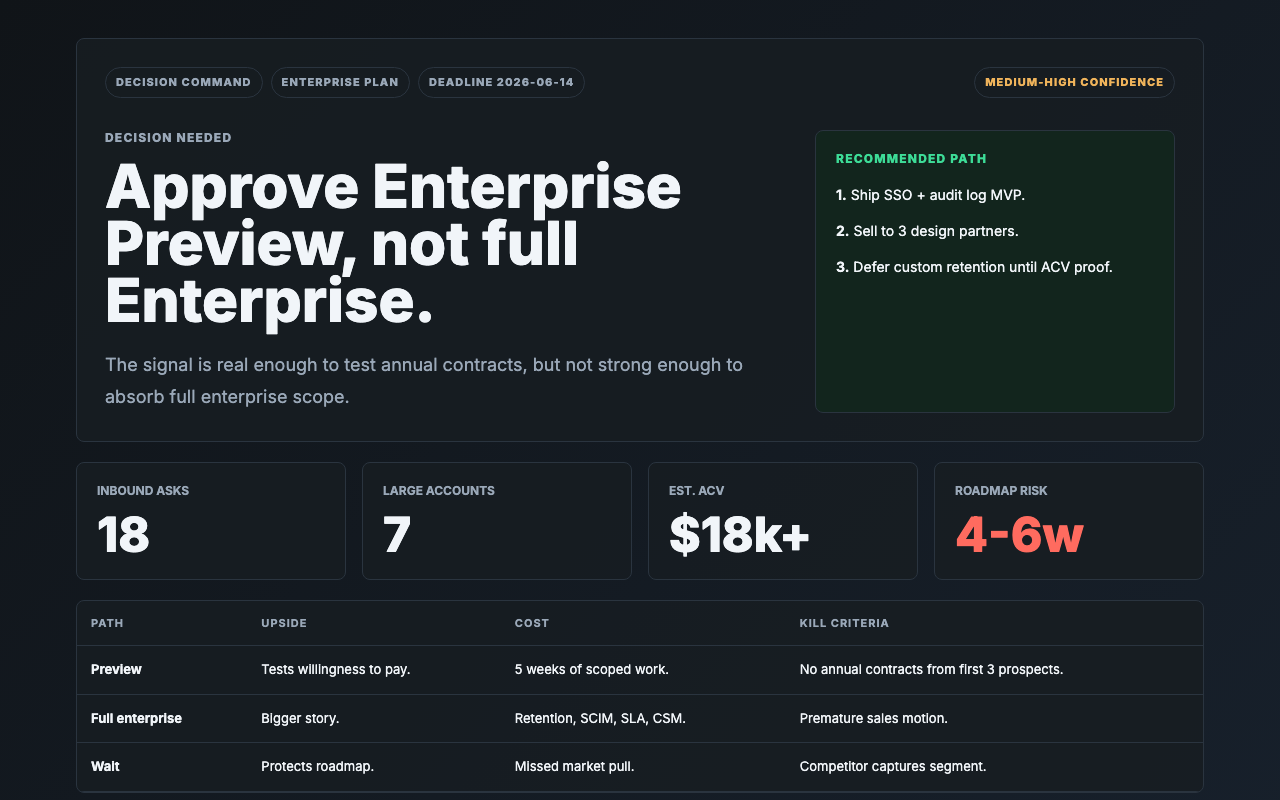Click the DEADLINE 2026-06-14 badge

(x=501, y=82)
